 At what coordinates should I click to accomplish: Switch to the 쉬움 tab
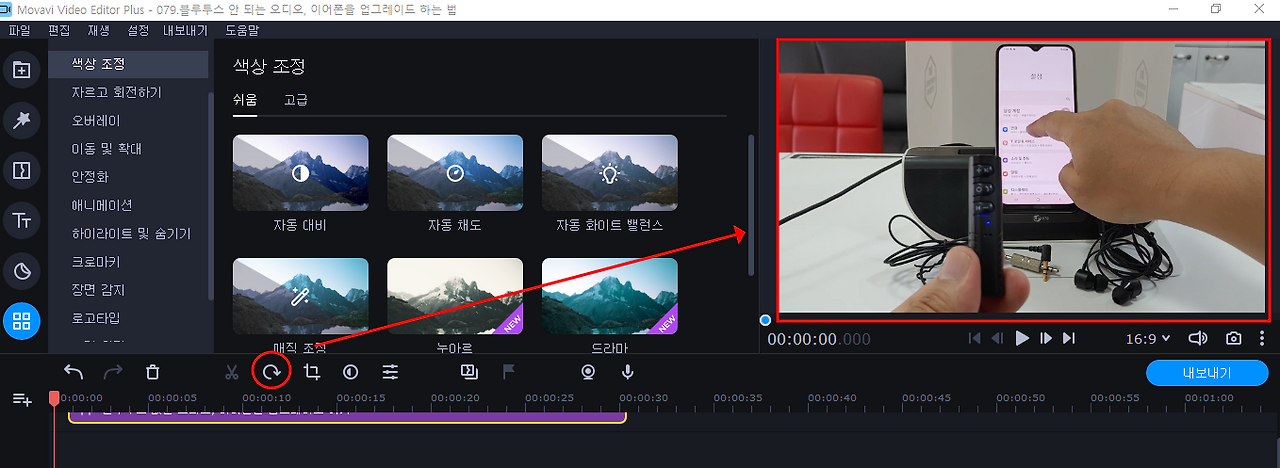pyautogui.click(x=245, y=99)
